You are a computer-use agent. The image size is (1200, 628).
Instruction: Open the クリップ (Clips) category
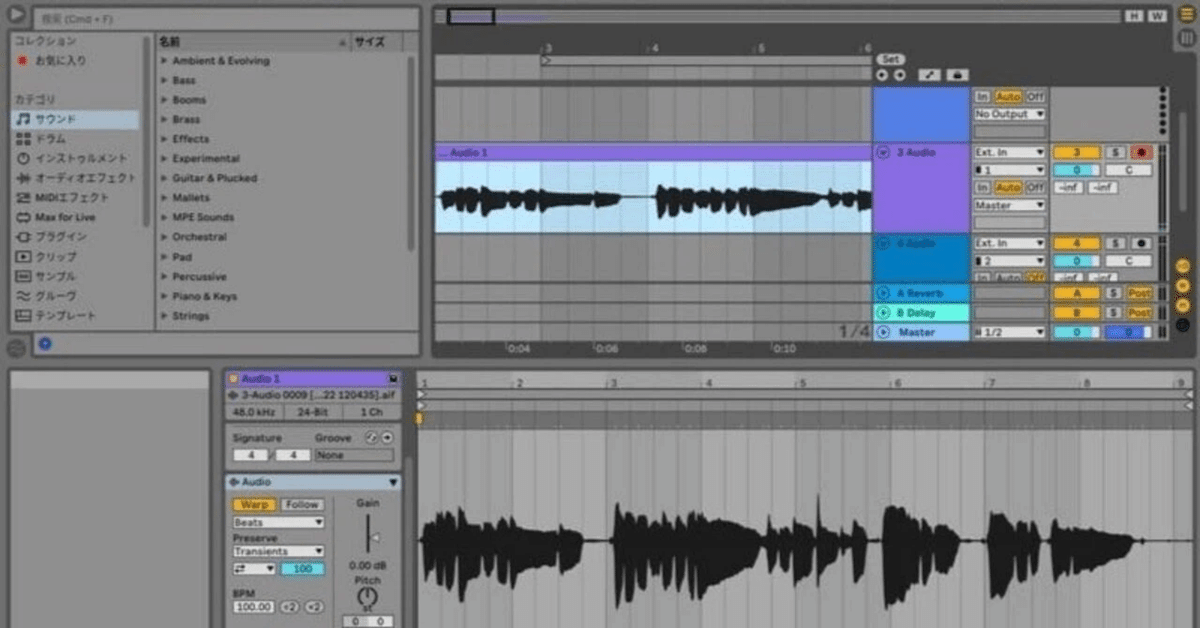click(x=75, y=257)
